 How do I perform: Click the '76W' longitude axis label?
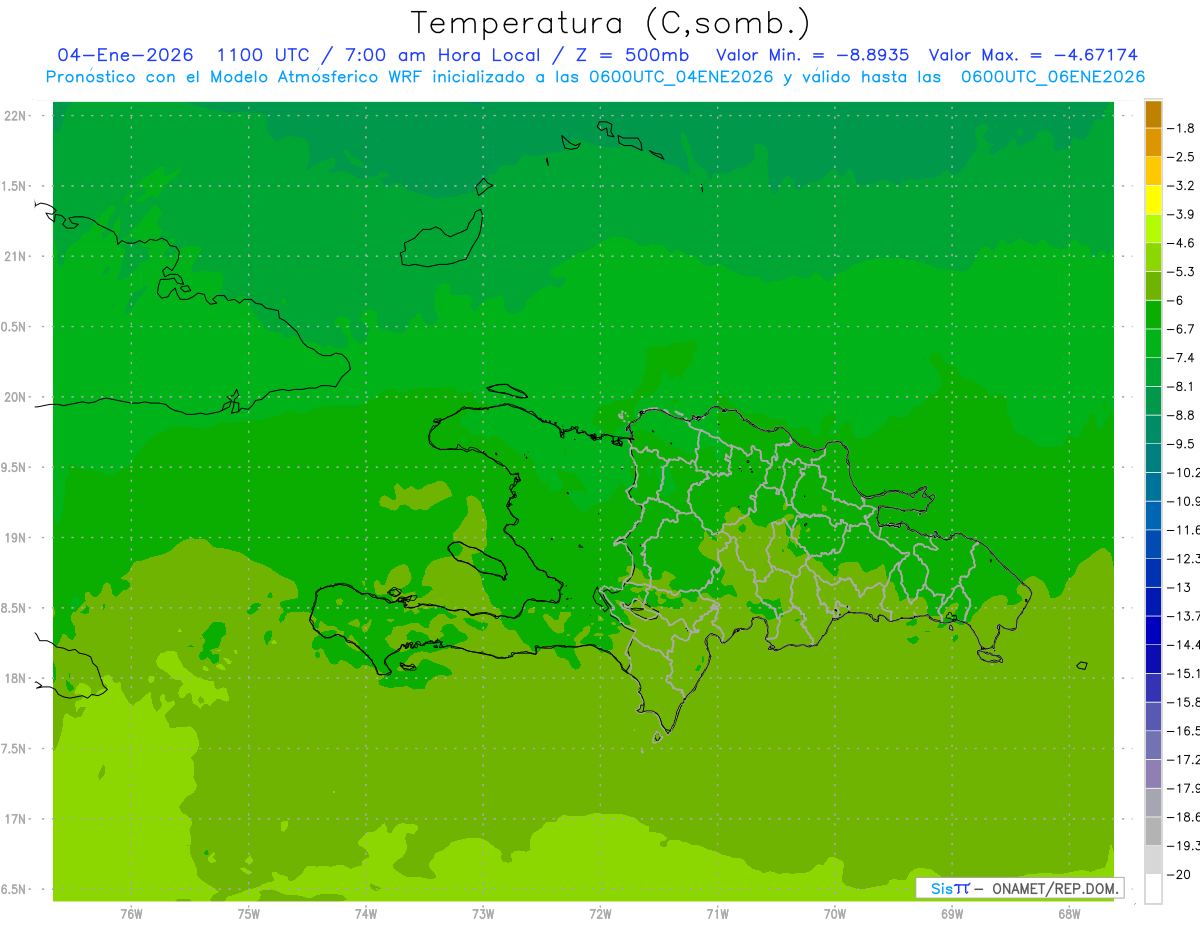[131, 913]
